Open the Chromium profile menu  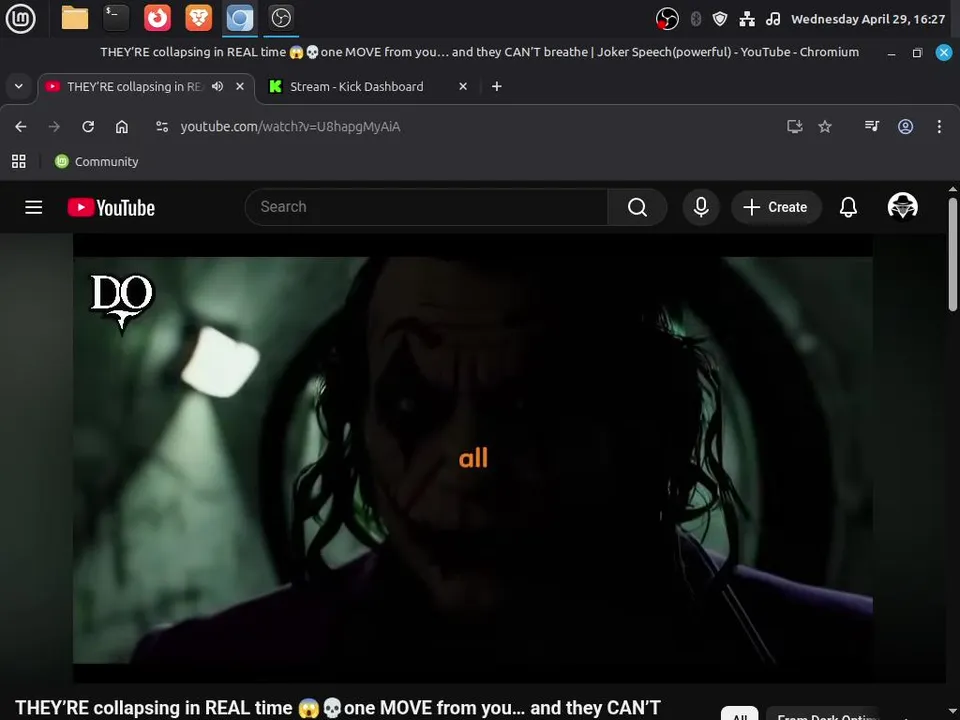[x=906, y=127]
